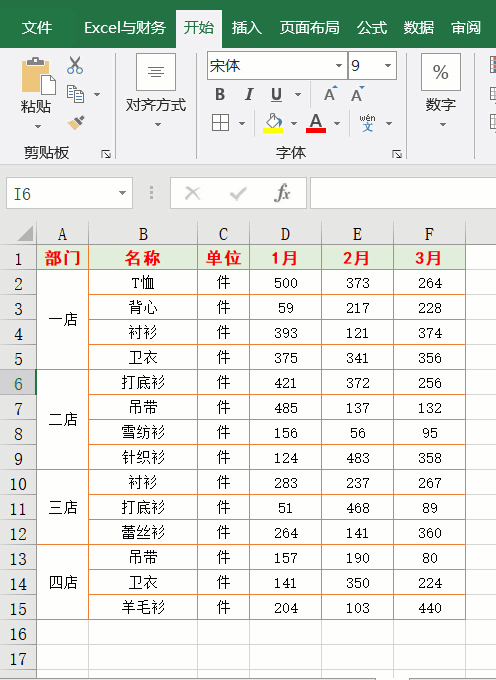Click the alignment lines icon
This screenshot has height=680, width=496.
click(156, 72)
